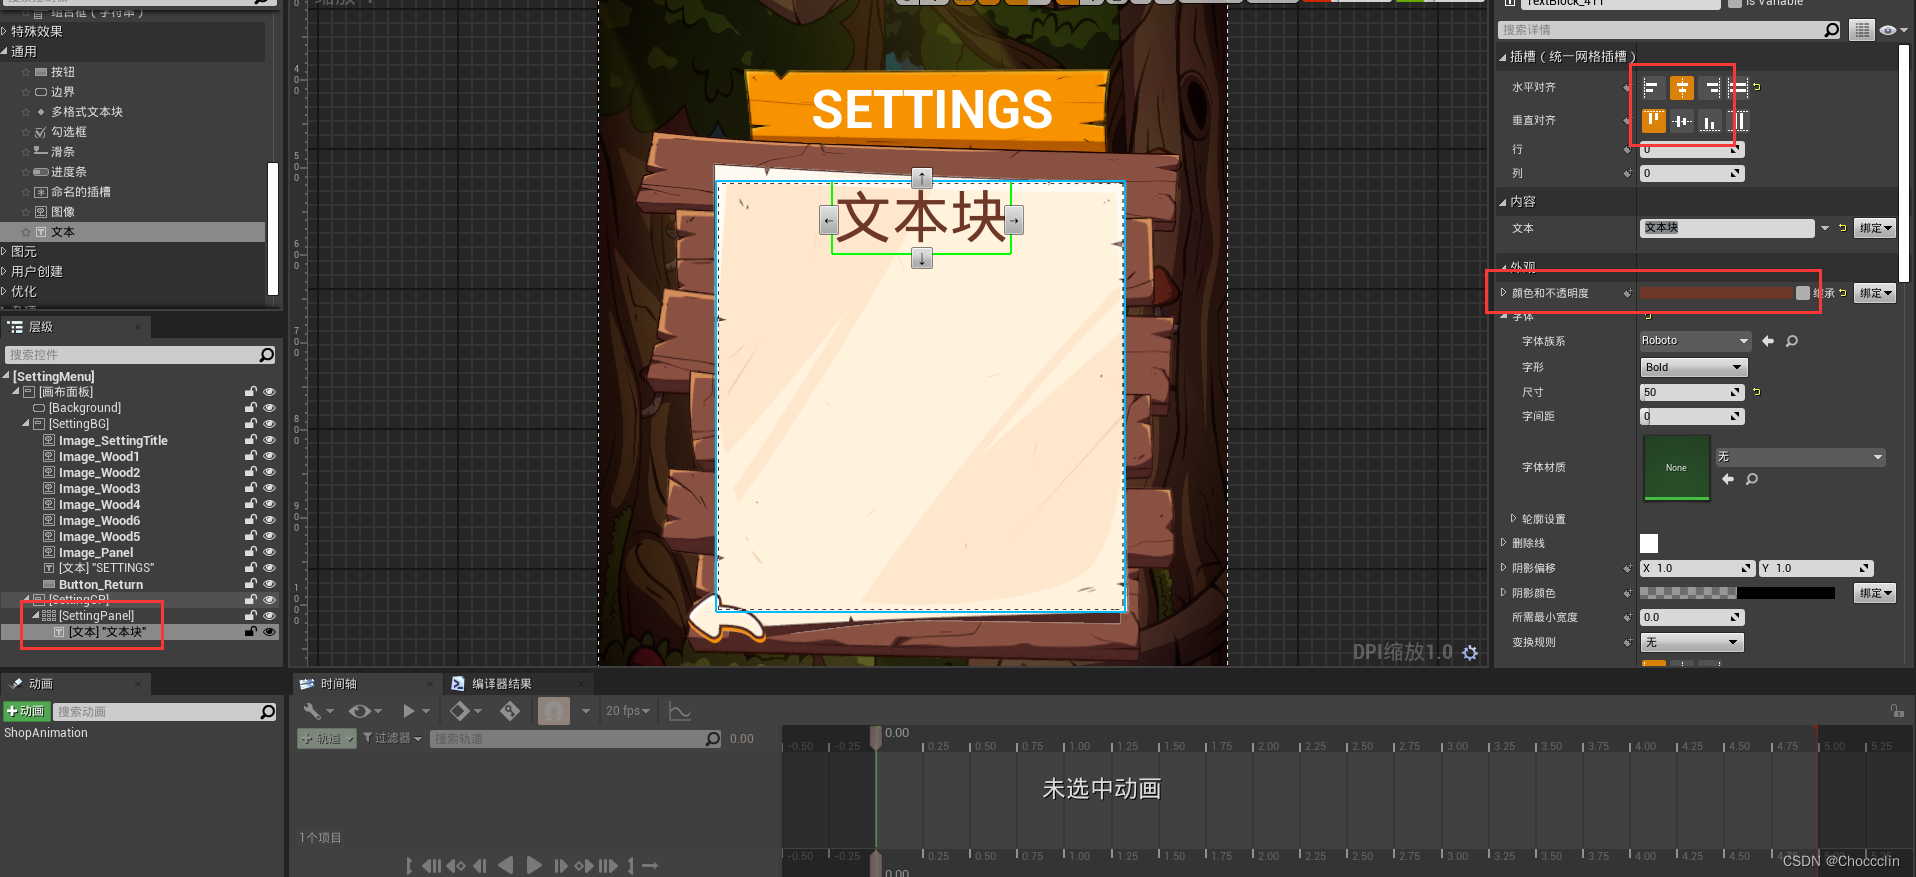Open 过滤器 filter menu in timeline
This screenshot has height=877, width=1916.
[x=392, y=738]
